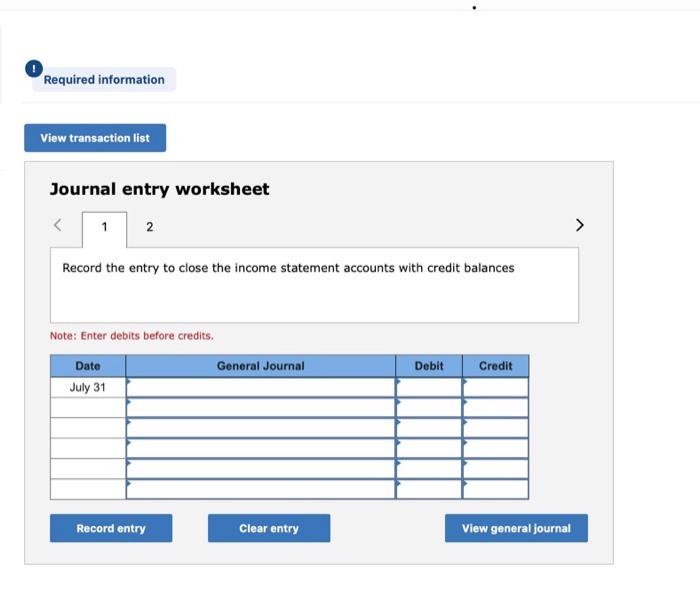This screenshot has width=700, height=604.
Task: Click Credit cell in third row
Action: click(496, 428)
